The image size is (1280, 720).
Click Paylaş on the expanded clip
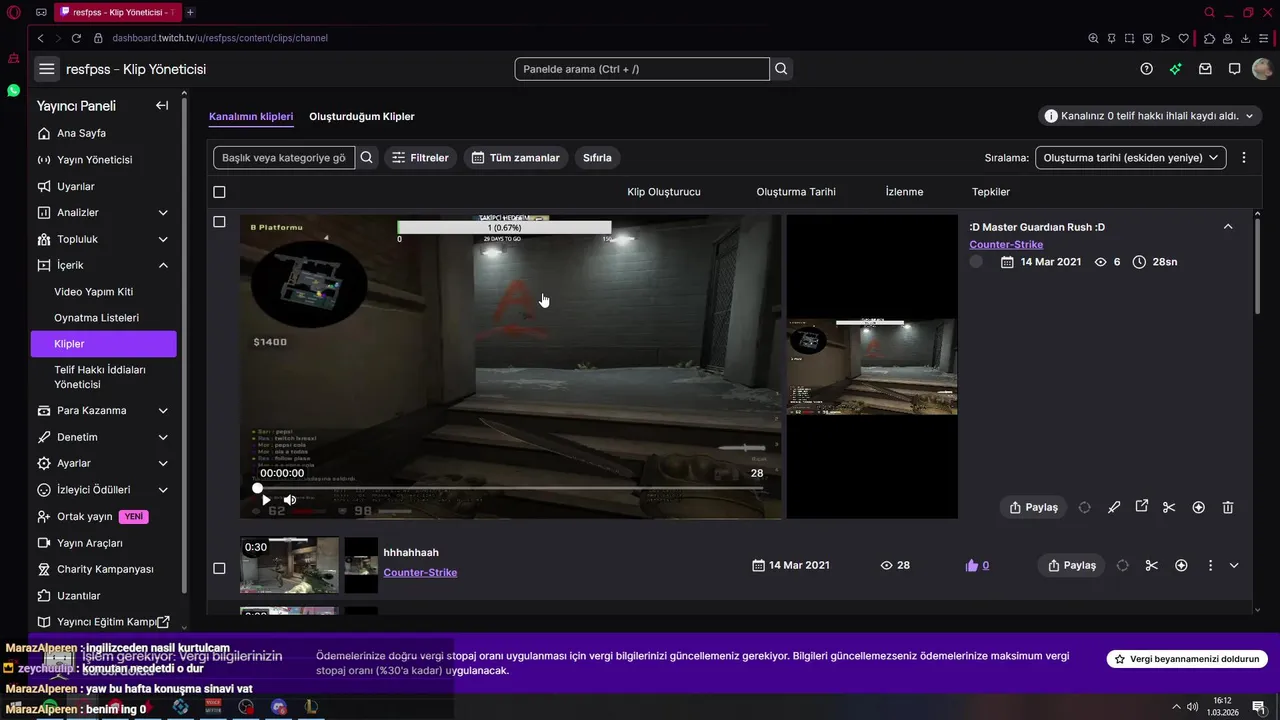[x=1033, y=507]
